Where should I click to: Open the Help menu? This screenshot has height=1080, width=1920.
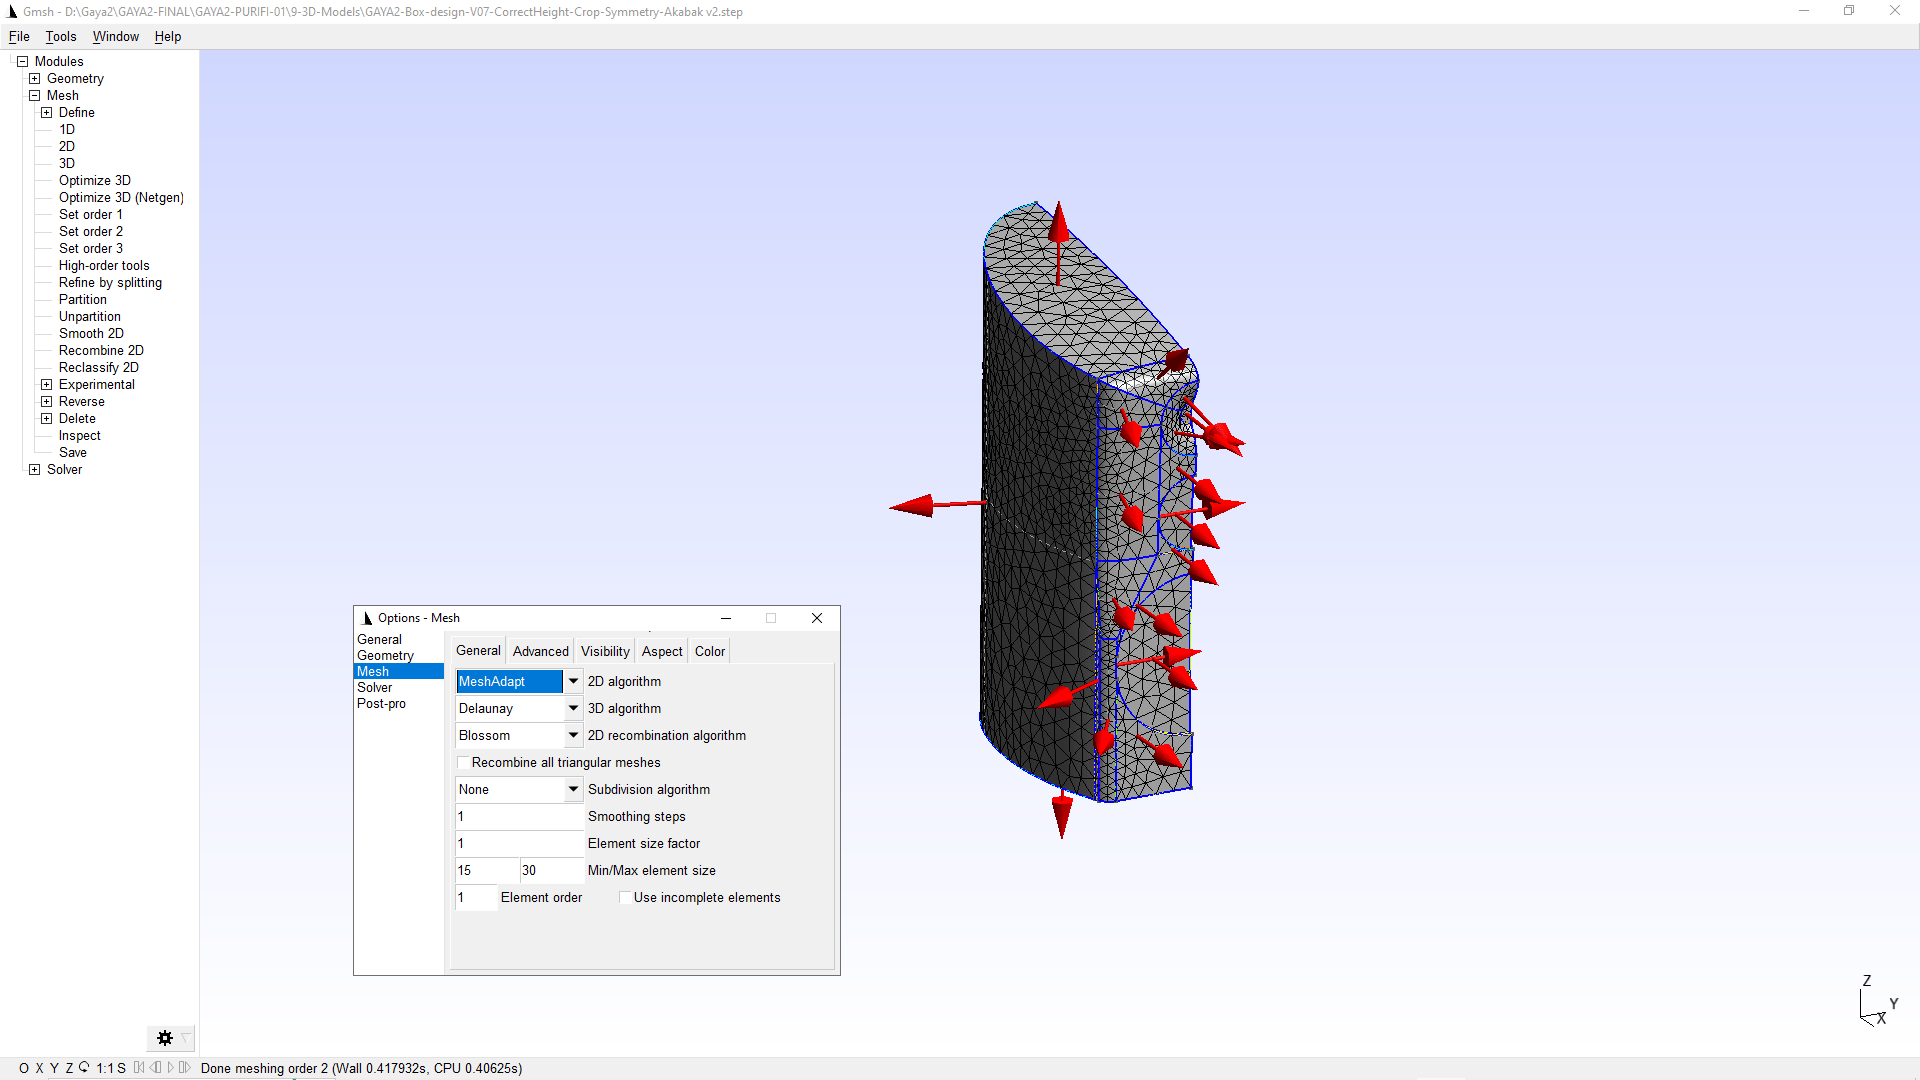[x=168, y=36]
